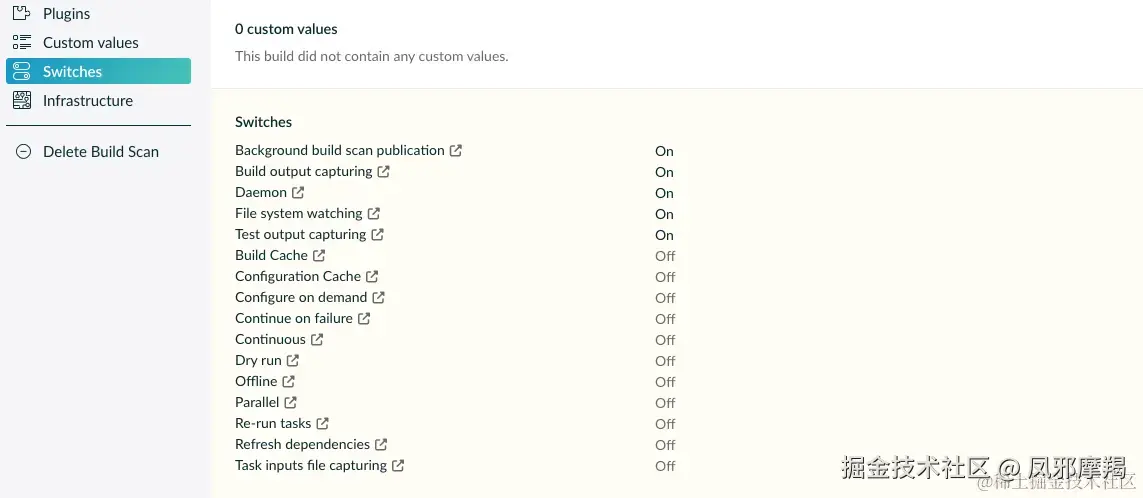The width and height of the screenshot is (1143, 498).
Task: Click the Infrastructure icon in sidebar
Action: pyautogui.click(x=22, y=101)
